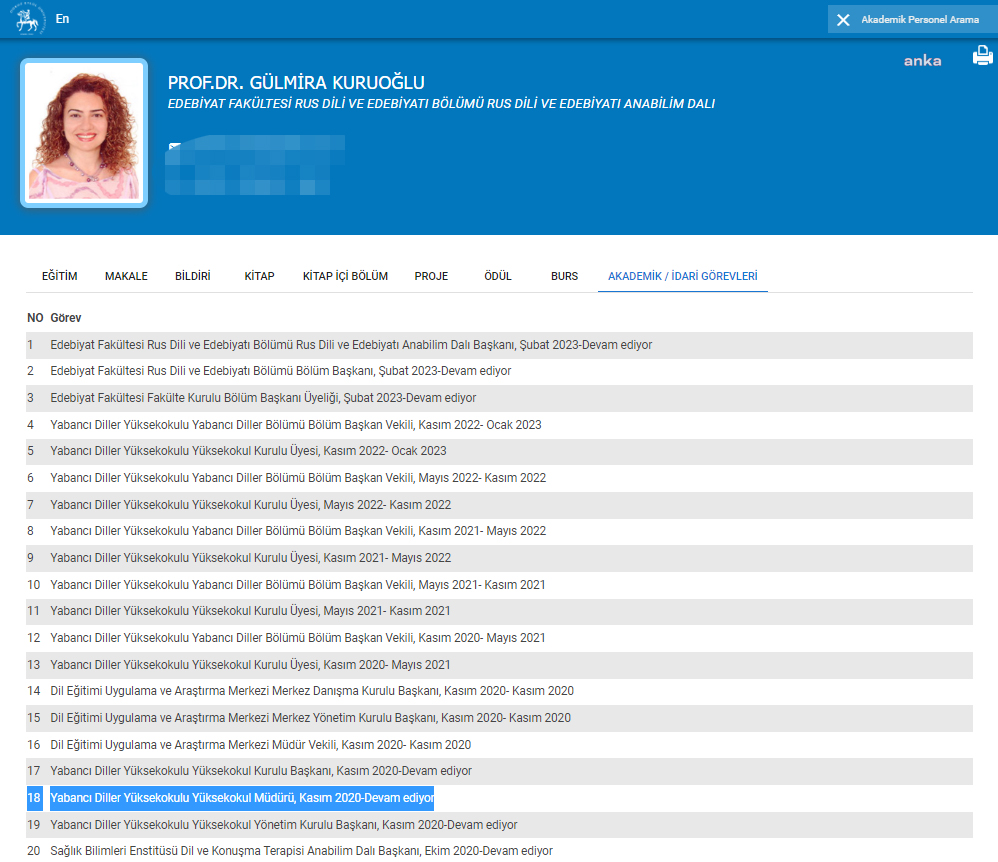The image size is (998, 862).
Task: Click row 11 Yüksekokul Kurulu Üyesi, Mayıs 2021- Kasım 2021
Action: [x=499, y=611]
